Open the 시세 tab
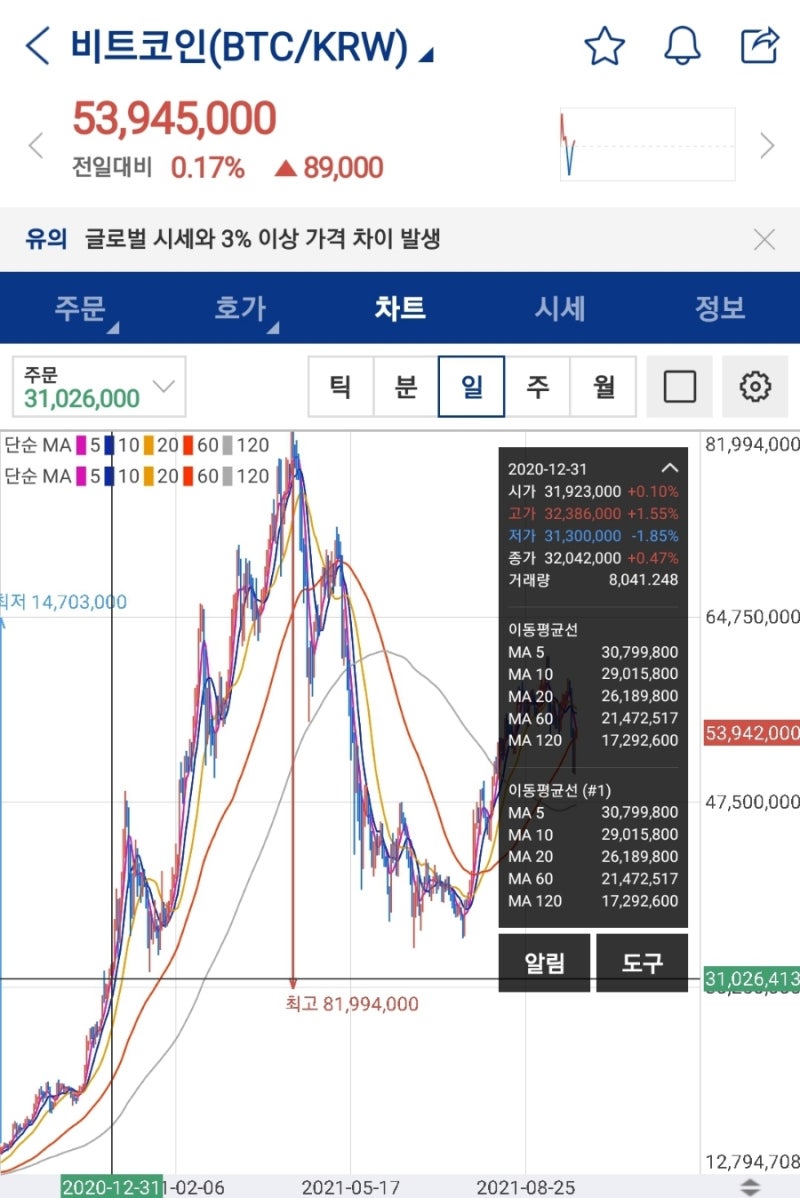Viewport: 800px width, 1198px height. (561, 309)
